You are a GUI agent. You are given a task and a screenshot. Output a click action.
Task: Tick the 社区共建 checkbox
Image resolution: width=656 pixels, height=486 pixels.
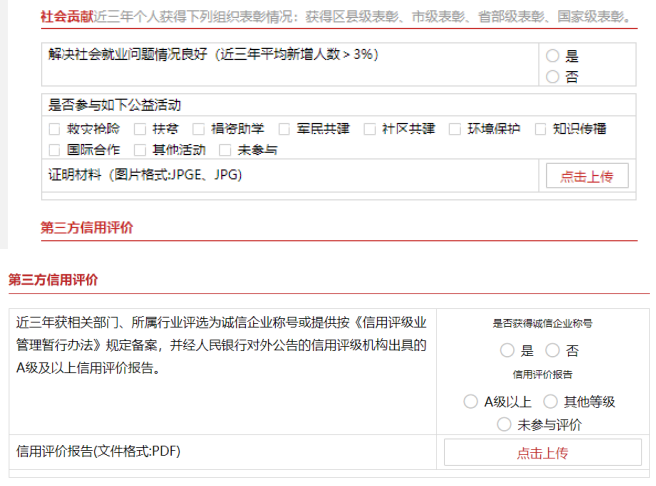370,129
